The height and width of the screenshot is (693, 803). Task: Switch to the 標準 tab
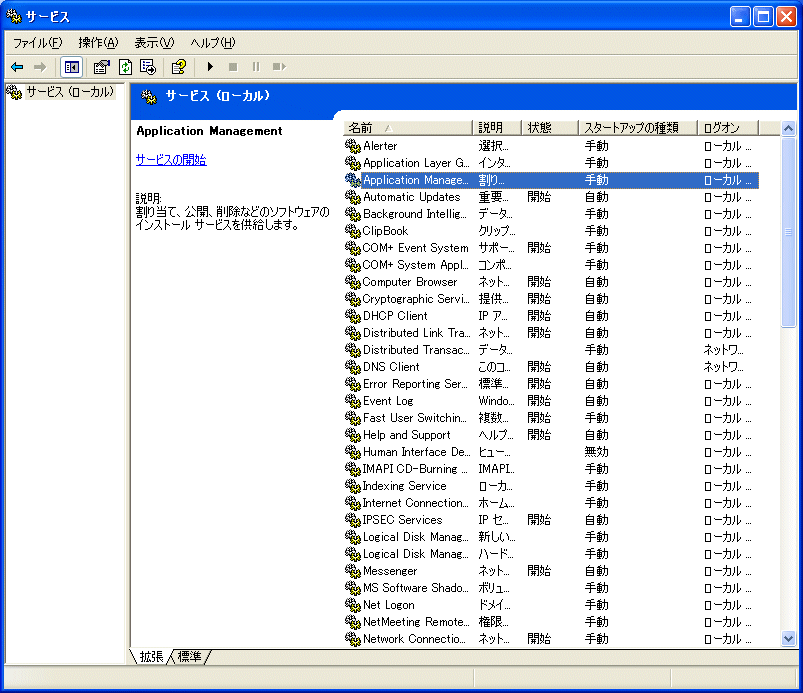coord(189,656)
